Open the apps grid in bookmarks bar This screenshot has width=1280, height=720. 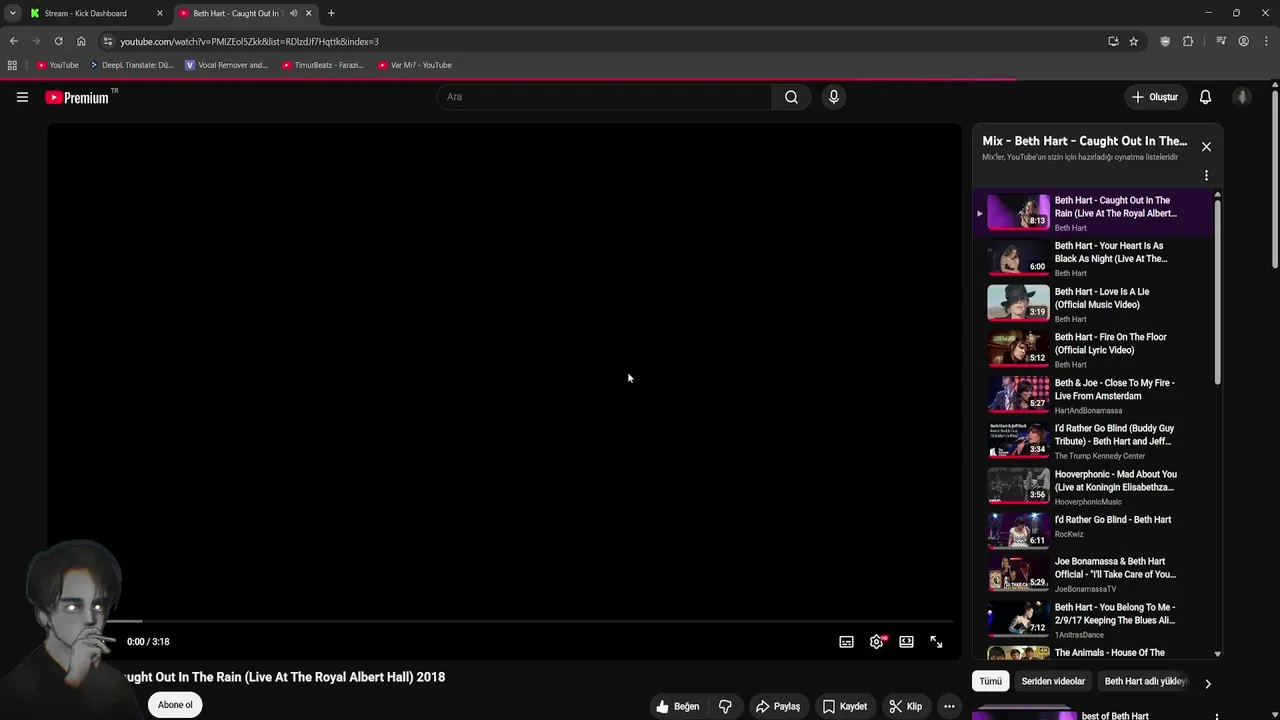[x=12, y=65]
